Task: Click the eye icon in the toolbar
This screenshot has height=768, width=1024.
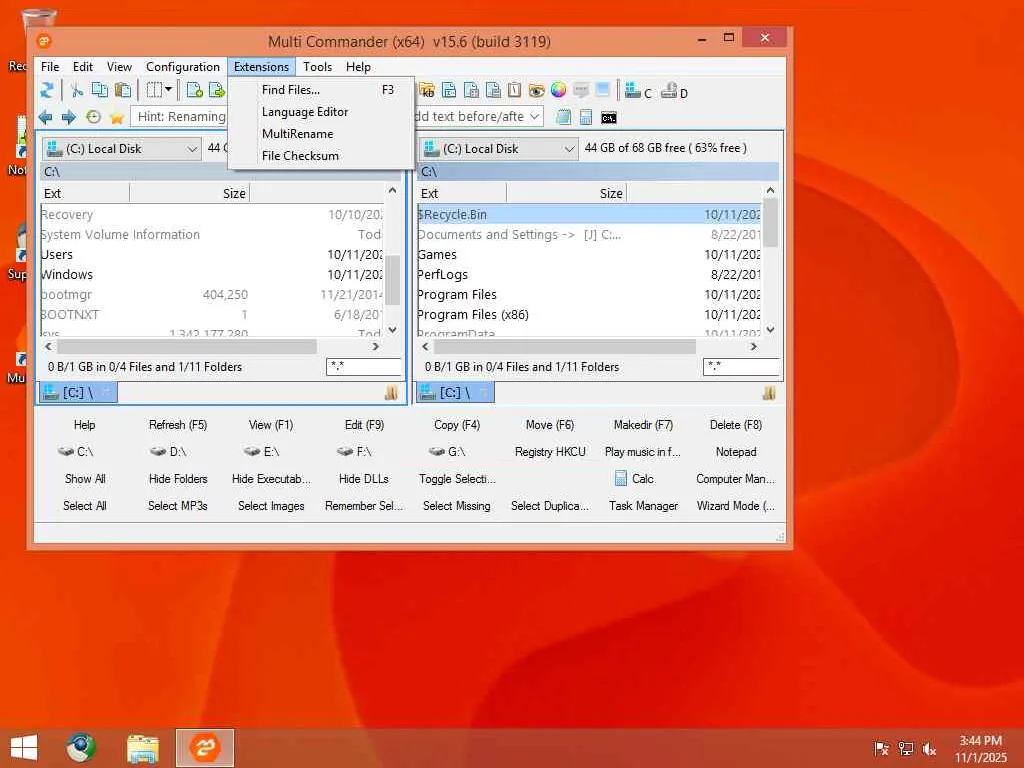Action: point(536,90)
